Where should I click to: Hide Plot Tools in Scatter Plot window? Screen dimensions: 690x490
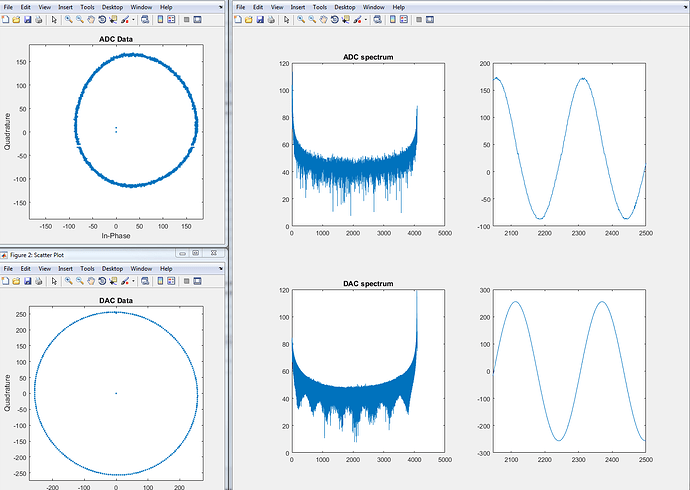[186, 281]
